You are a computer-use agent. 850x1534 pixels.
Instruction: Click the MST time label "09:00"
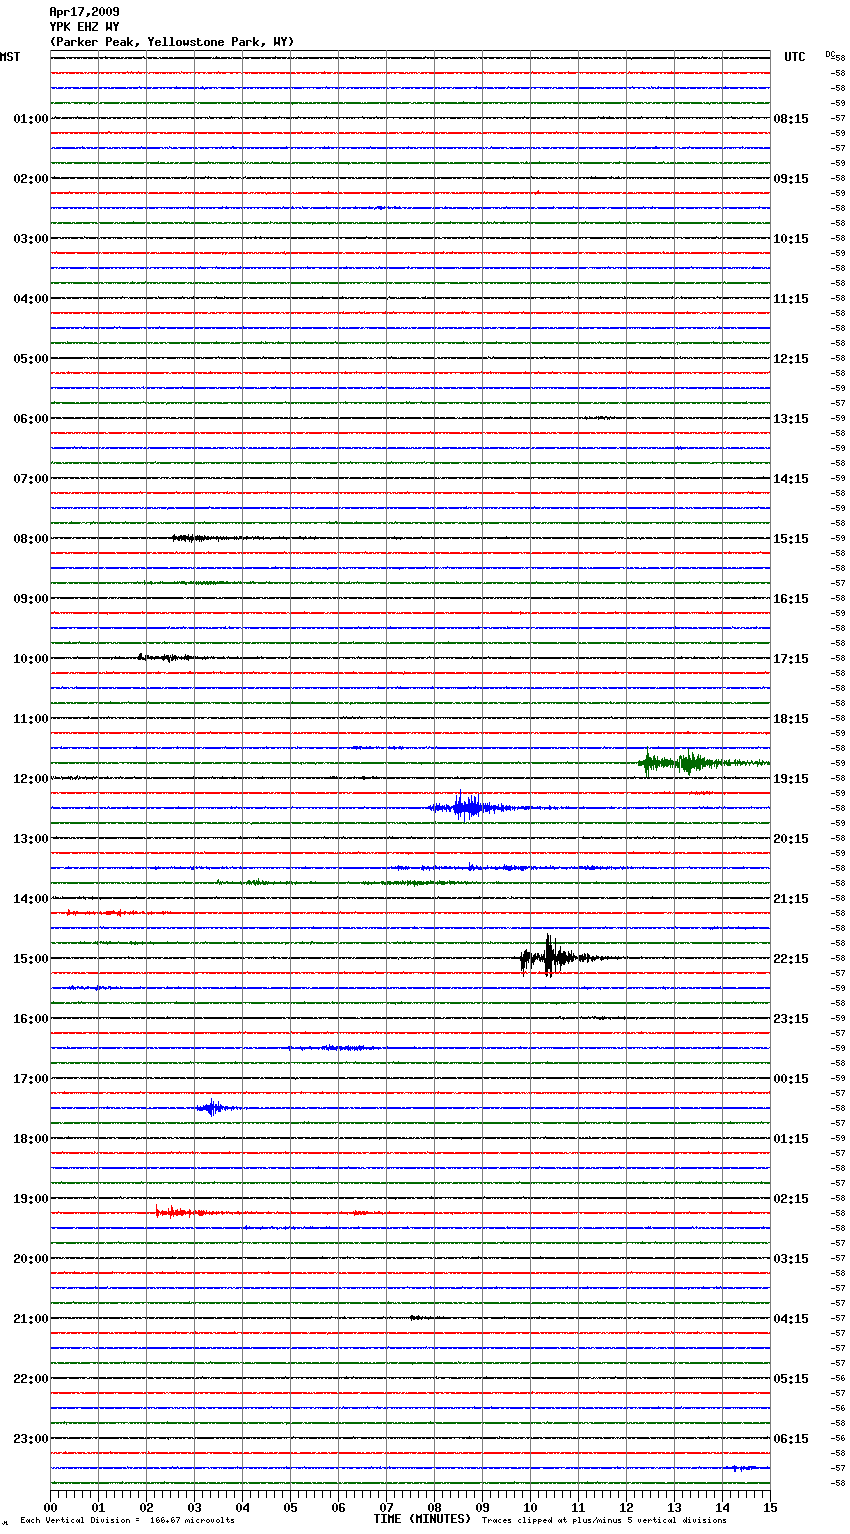(x=31, y=599)
